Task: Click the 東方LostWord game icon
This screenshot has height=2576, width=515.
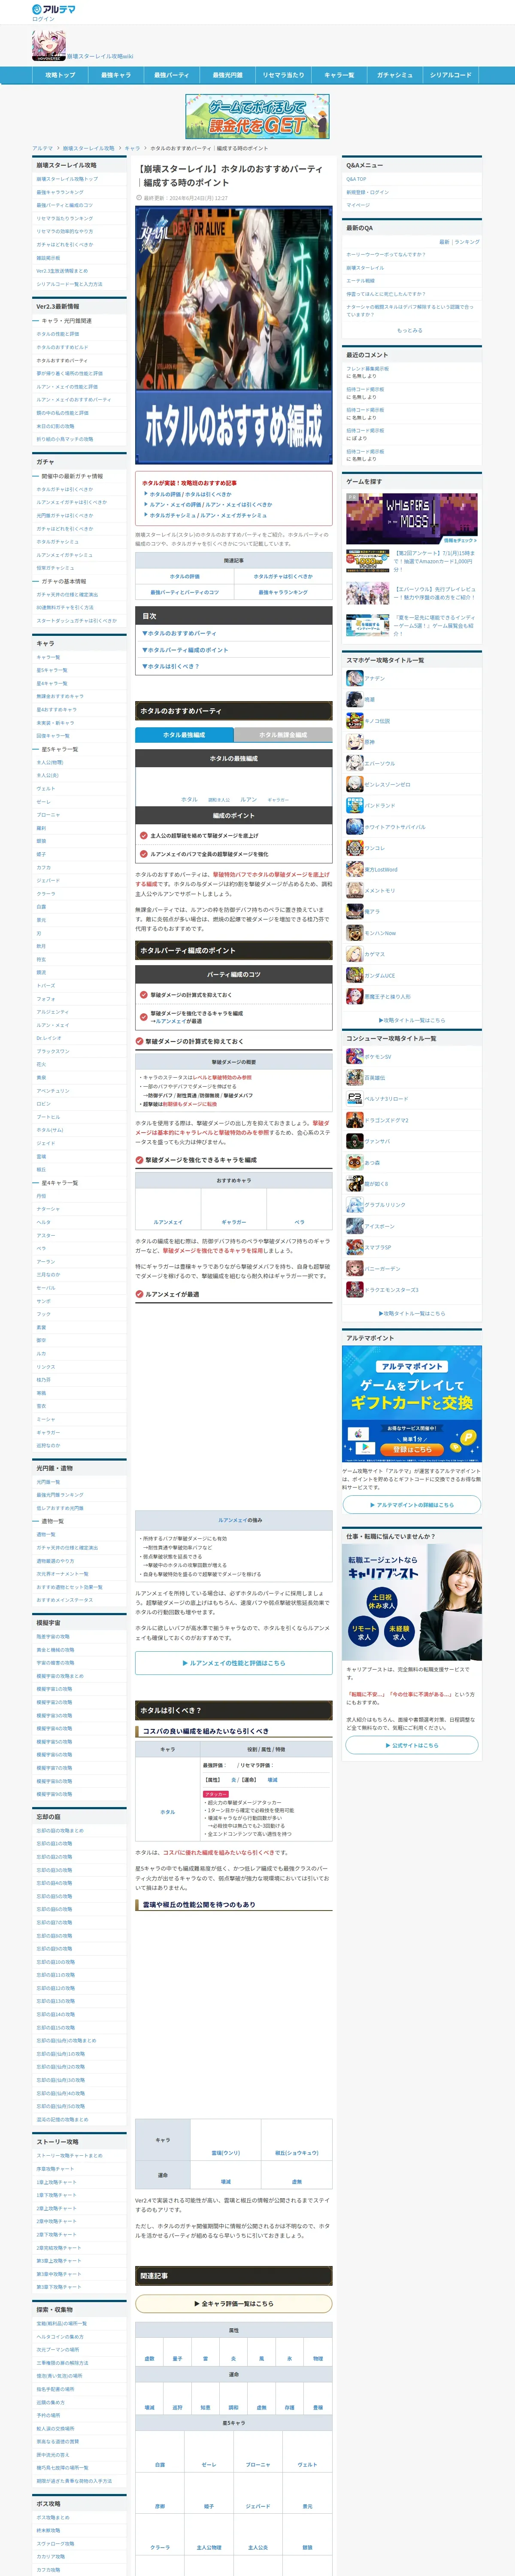Action: pyautogui.click(x=354, y=869)
